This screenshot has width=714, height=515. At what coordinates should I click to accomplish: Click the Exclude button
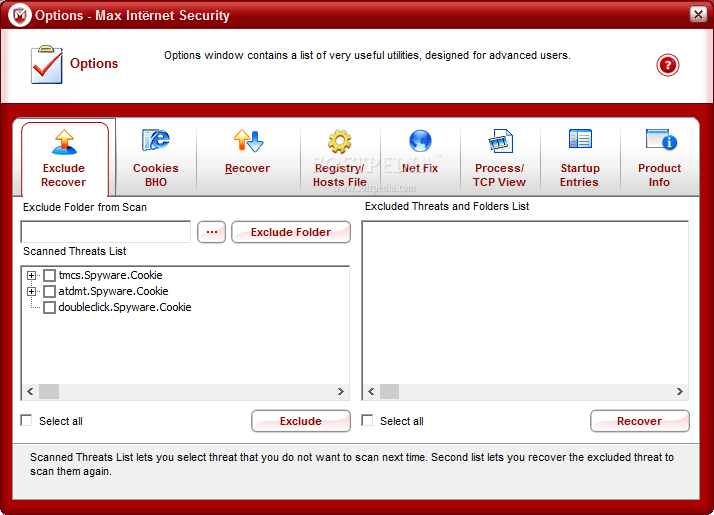301,421
